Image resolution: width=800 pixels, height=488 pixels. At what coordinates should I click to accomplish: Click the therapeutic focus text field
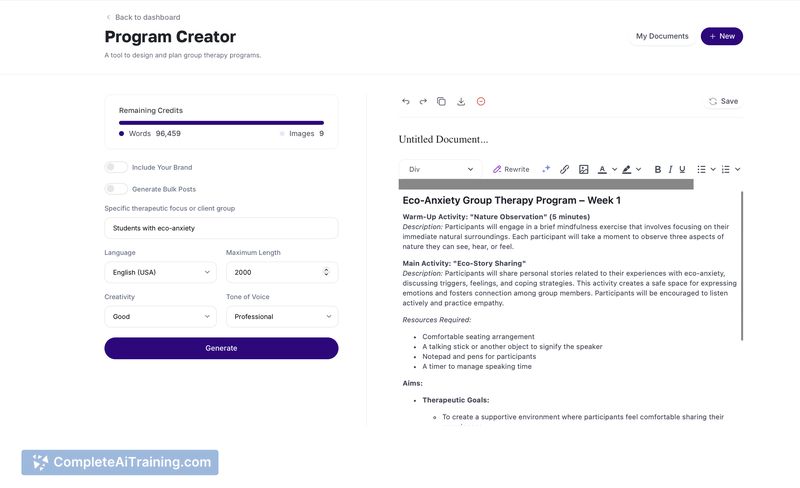221,228
